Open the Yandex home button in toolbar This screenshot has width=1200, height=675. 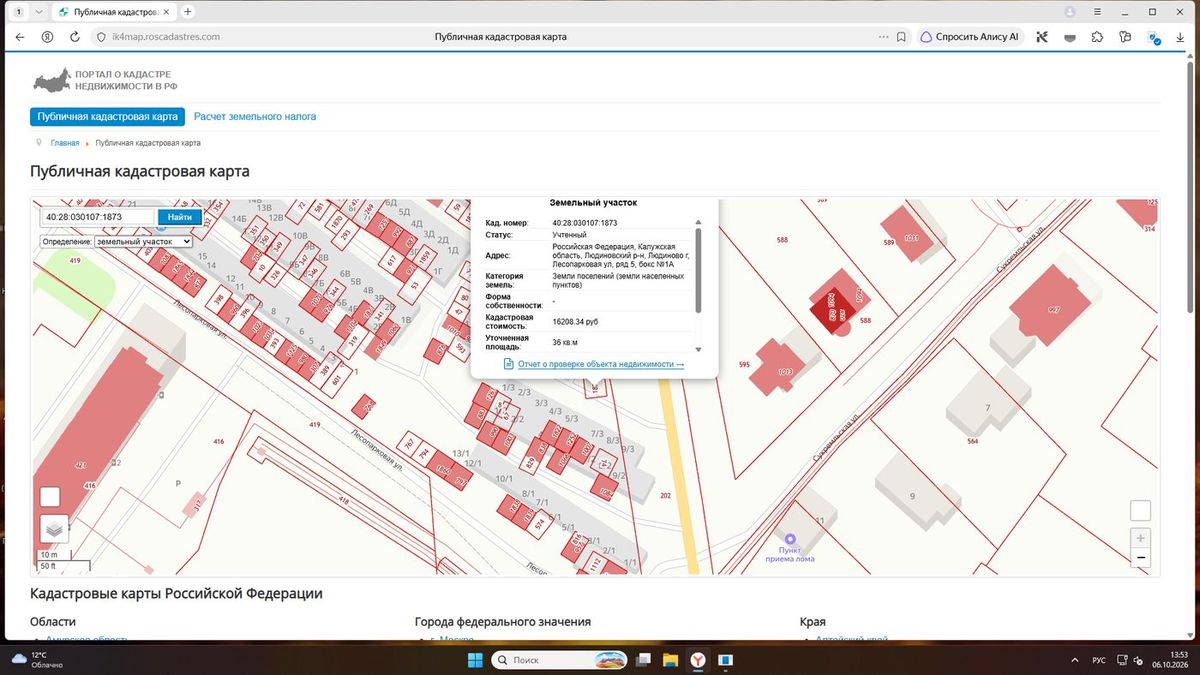click(47, 37)
